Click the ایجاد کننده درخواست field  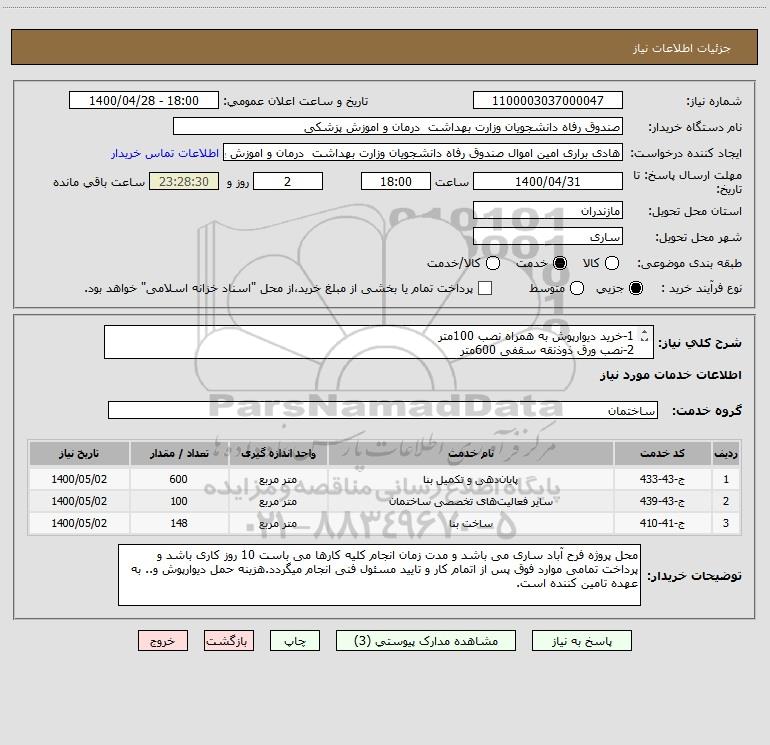(x=423, y=152)
